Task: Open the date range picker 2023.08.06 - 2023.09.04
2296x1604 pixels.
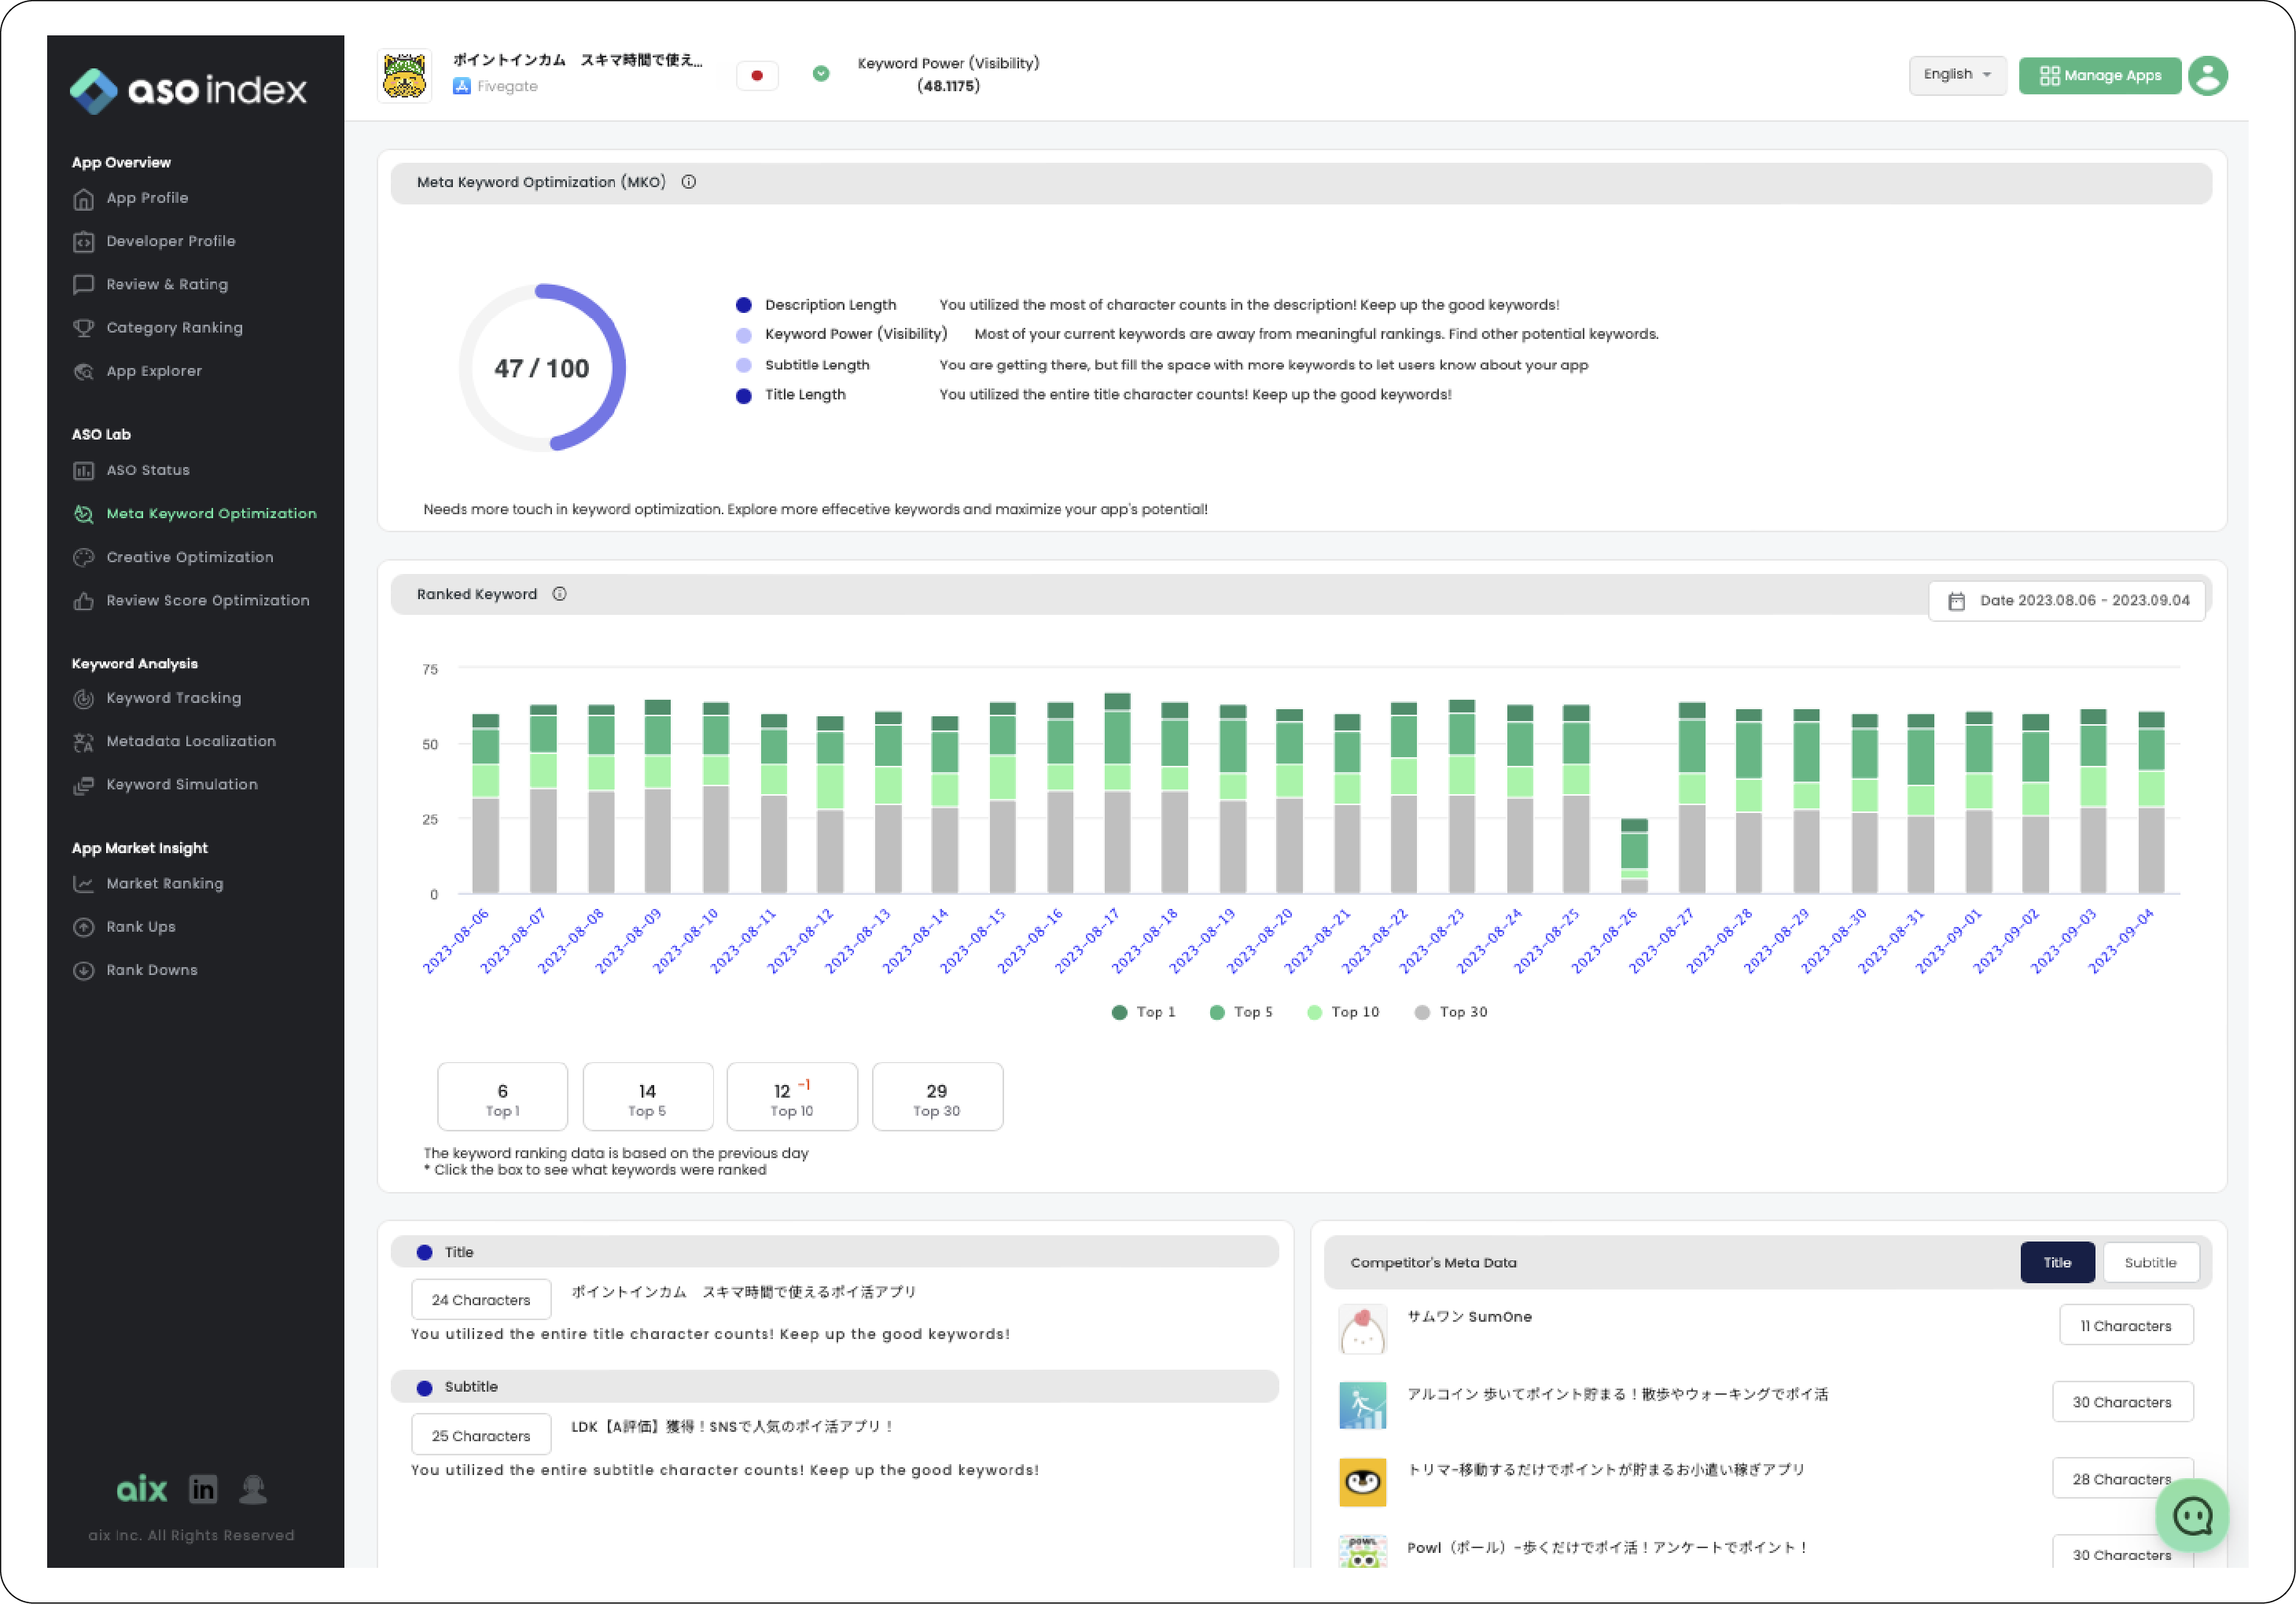Action: 2083,601
